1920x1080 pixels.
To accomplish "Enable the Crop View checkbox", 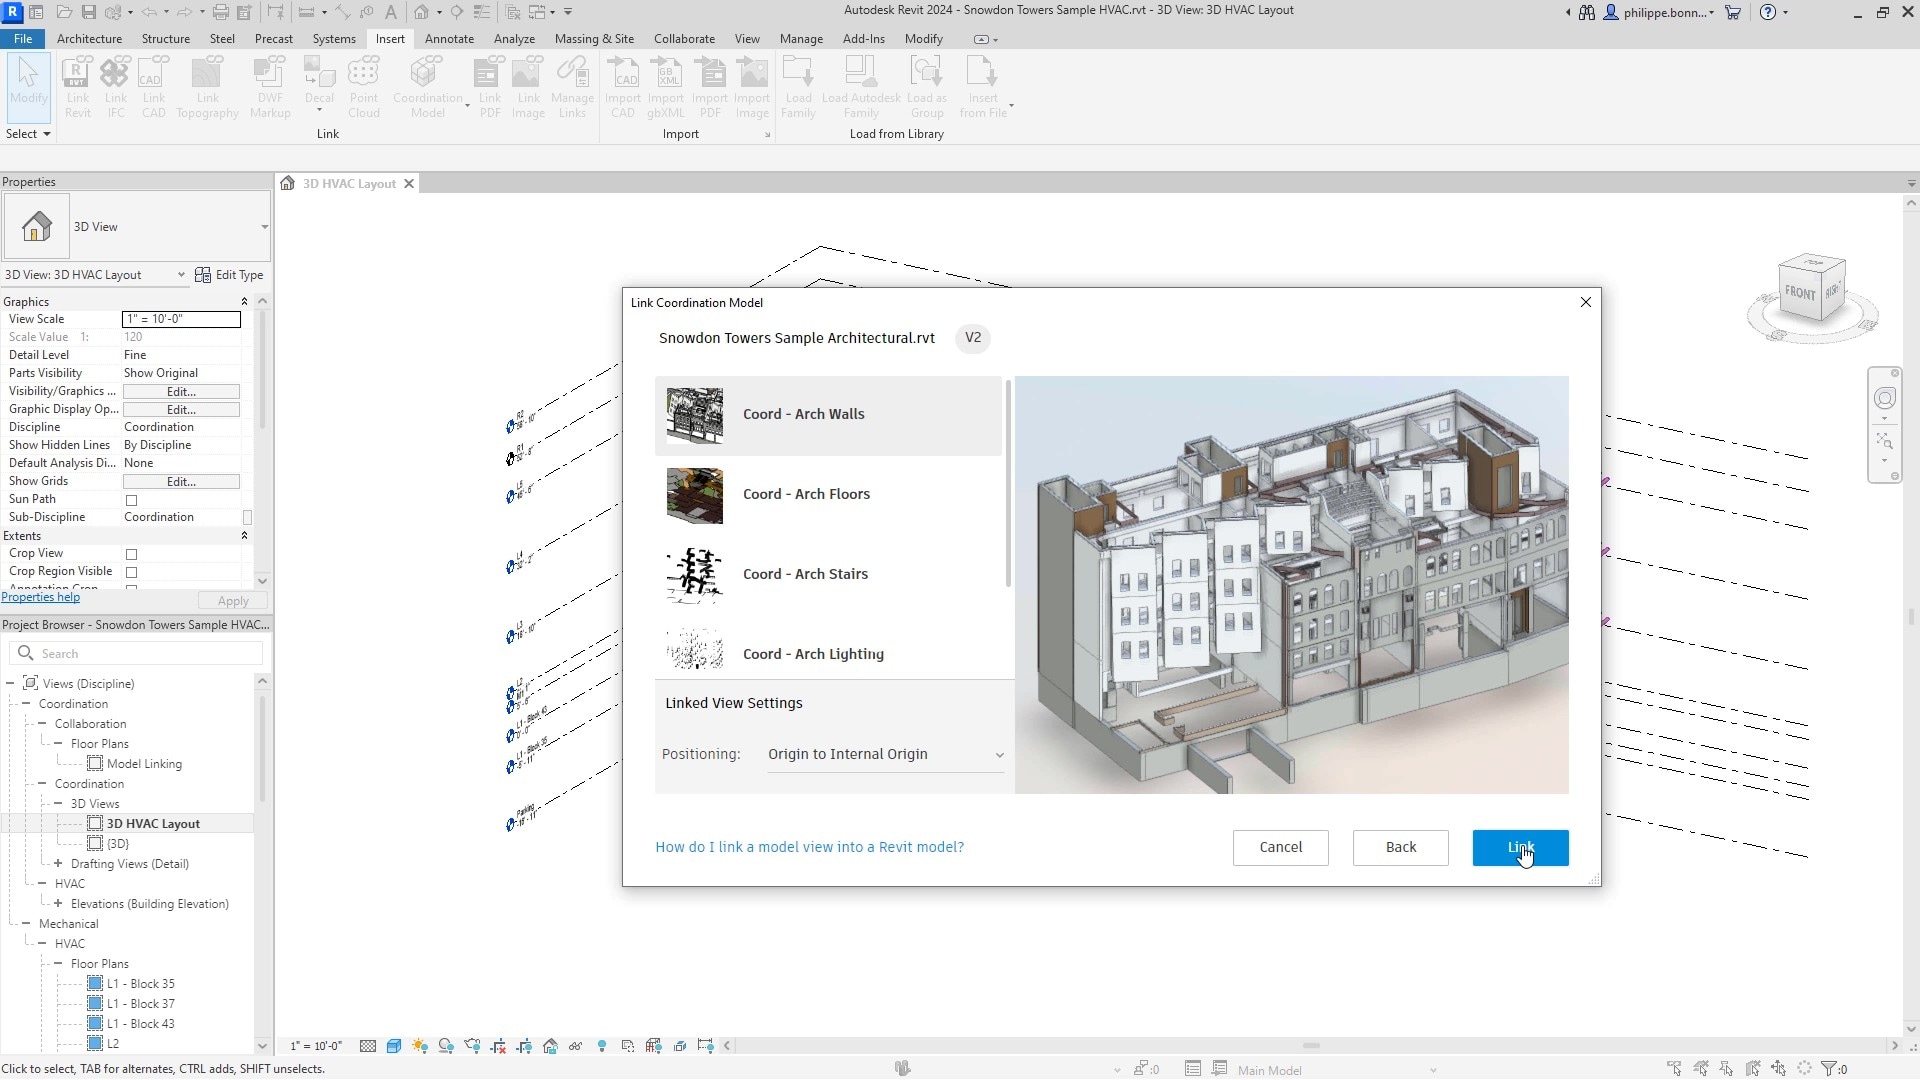I will pos(131,554).
